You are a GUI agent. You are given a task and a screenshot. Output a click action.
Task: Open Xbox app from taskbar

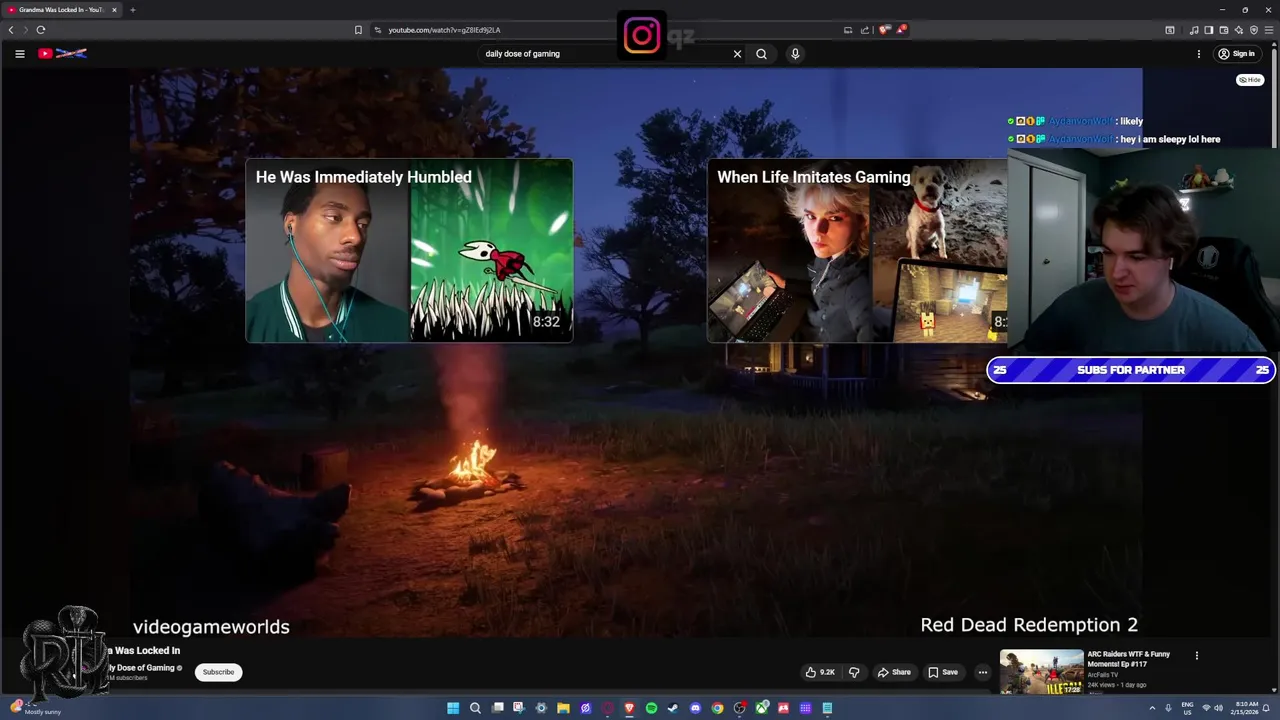click(761, 708)
